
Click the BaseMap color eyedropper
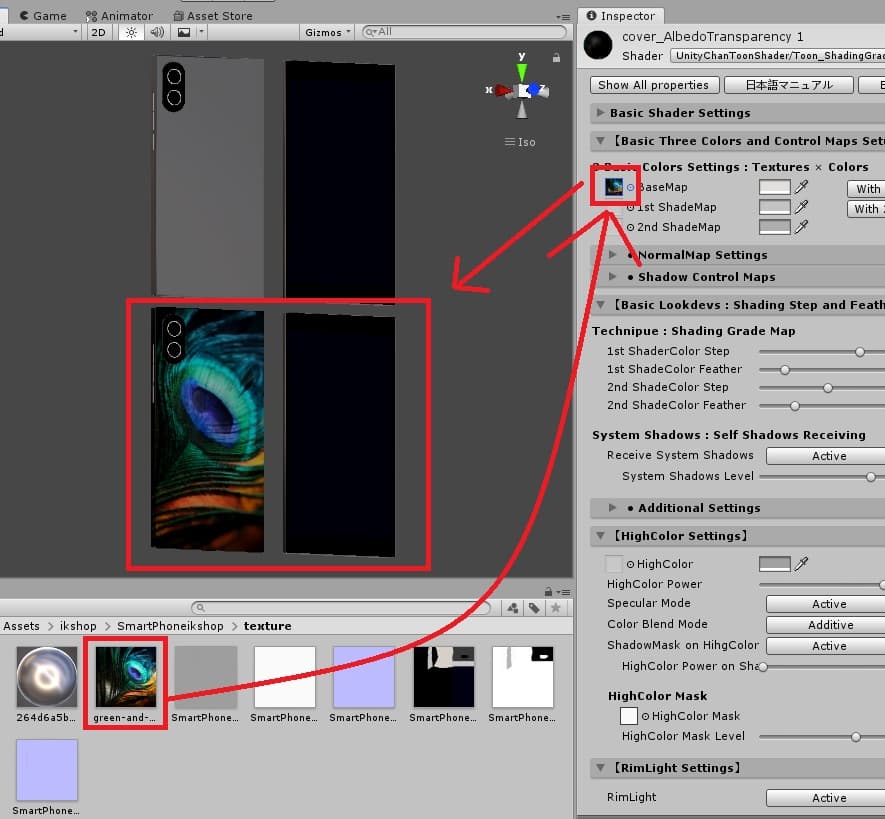[801, 187]
